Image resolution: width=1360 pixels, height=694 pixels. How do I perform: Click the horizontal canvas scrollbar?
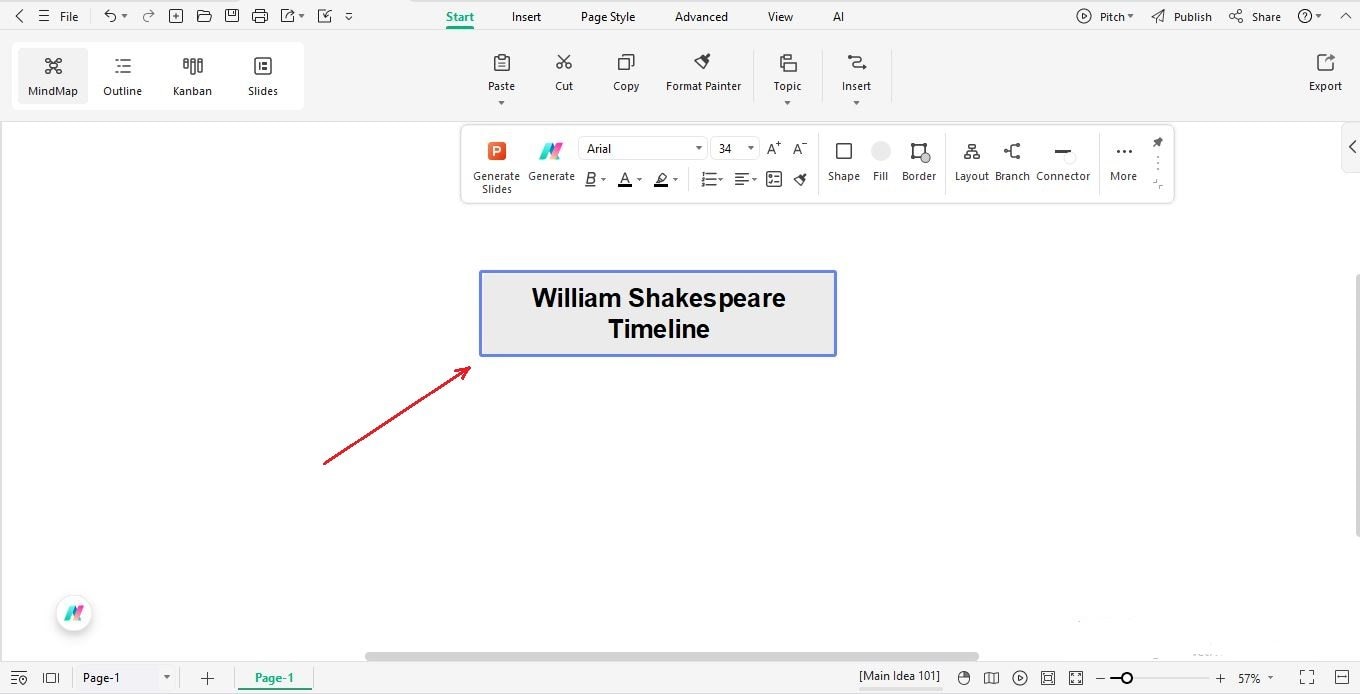click(671, 657)
